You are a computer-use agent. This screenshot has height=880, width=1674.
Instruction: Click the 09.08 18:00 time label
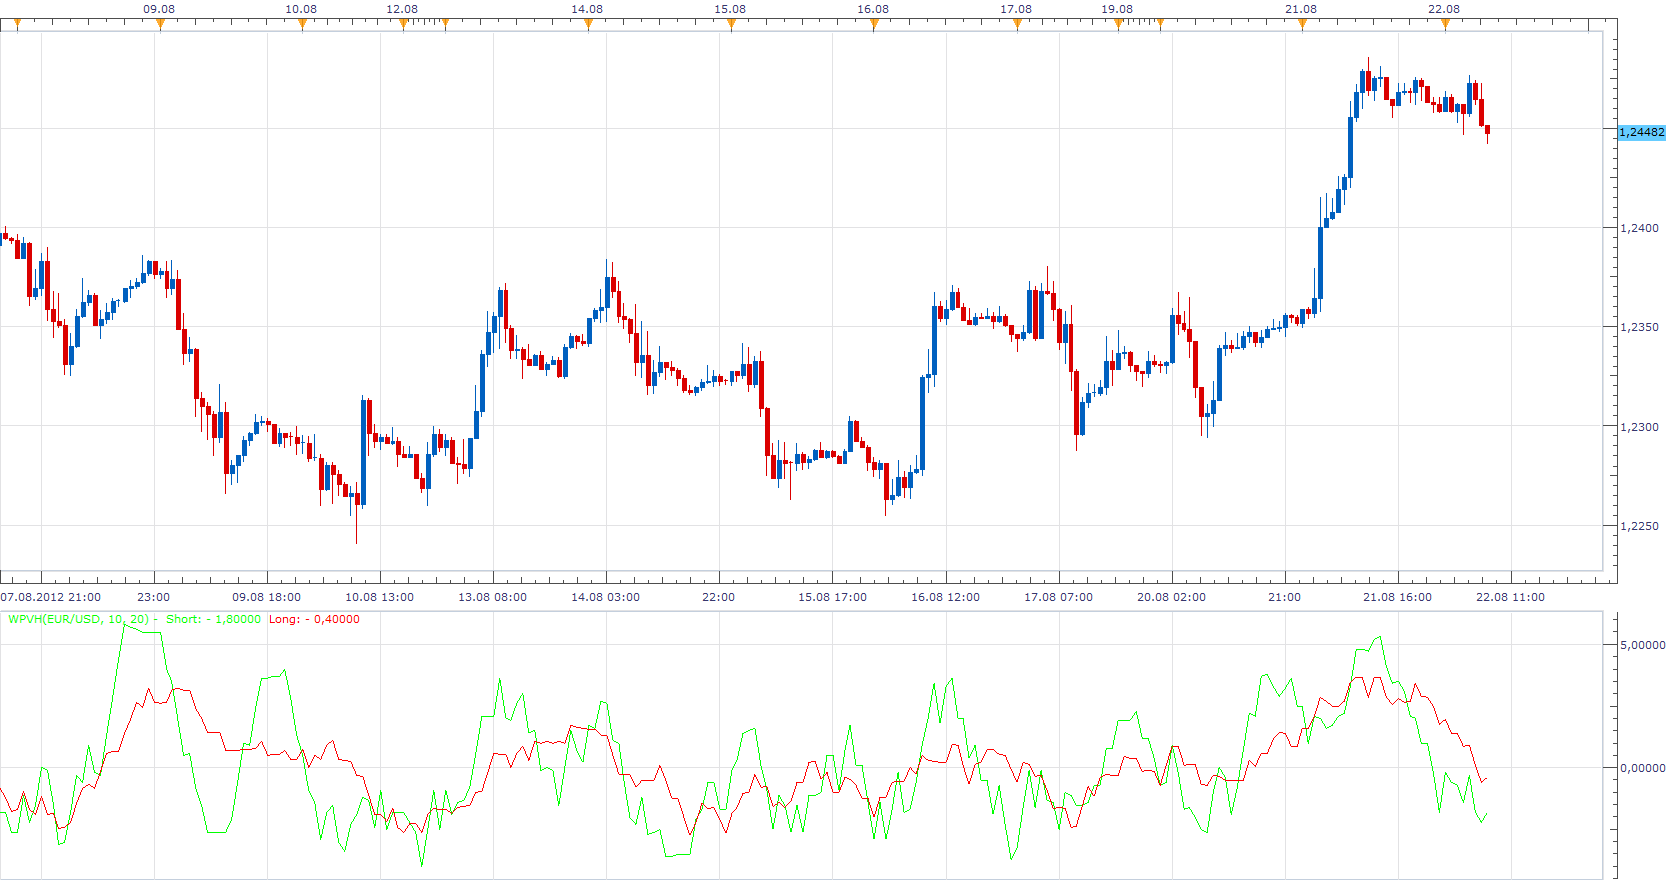[x=266, y=597]
